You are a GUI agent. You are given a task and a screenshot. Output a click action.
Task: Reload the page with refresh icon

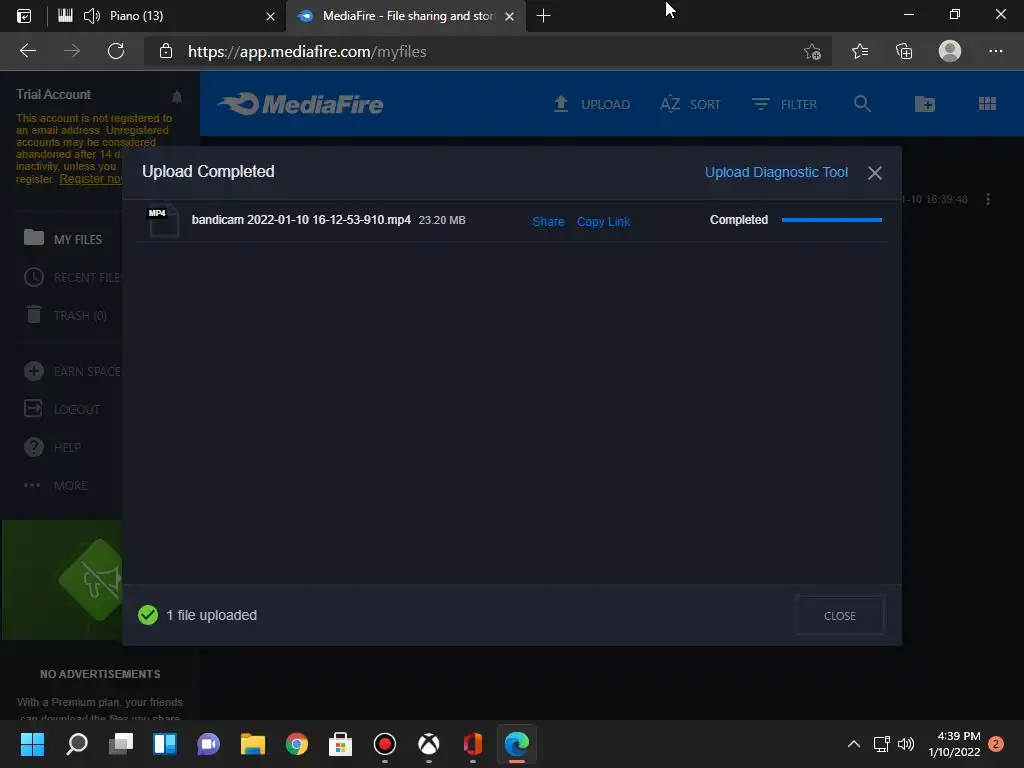pos(116,51)
